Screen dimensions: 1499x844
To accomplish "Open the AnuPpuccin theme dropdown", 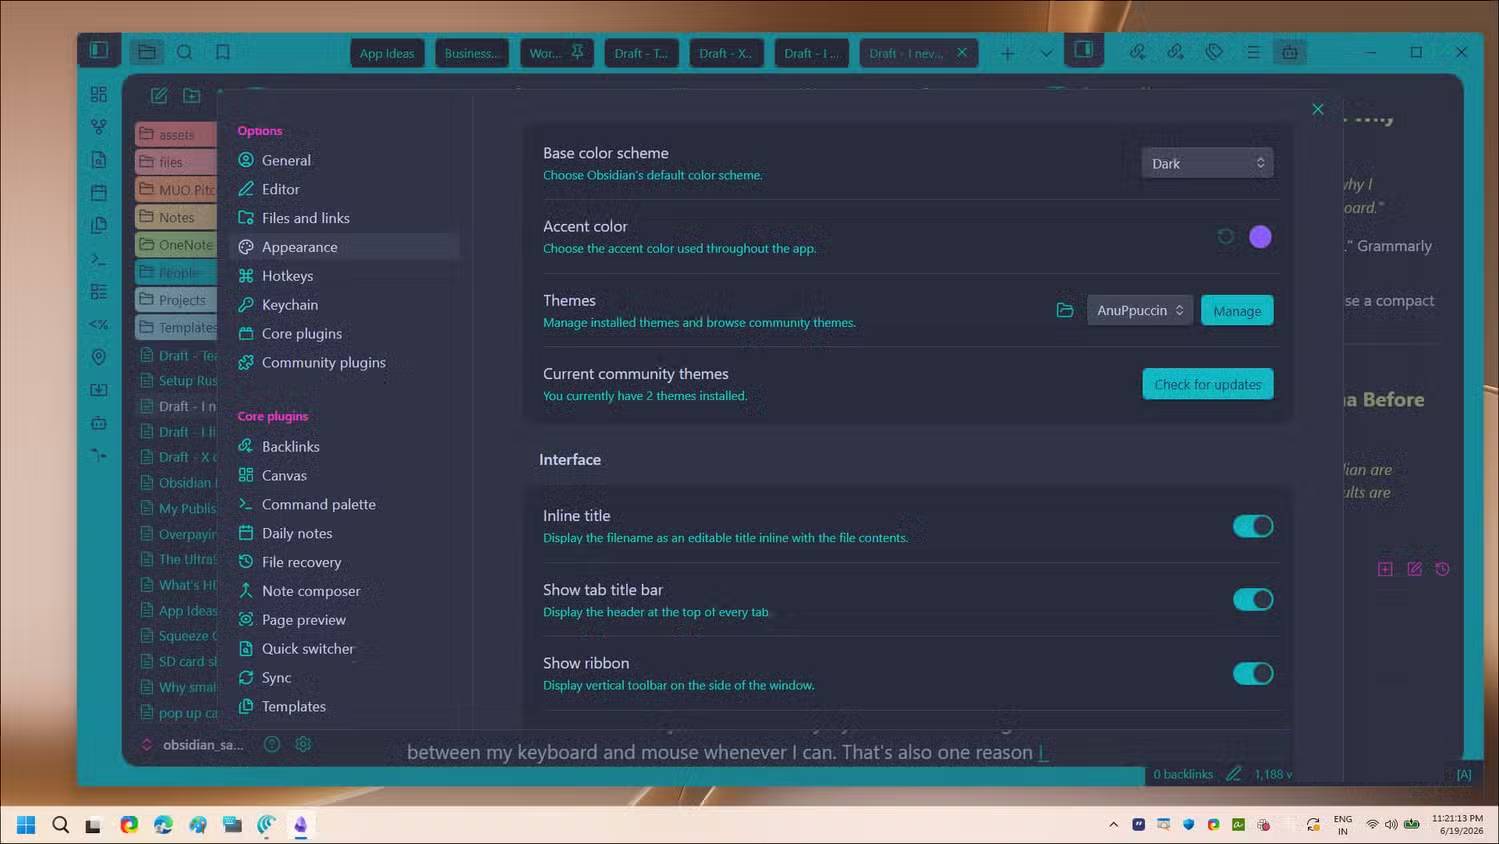I will (1140, 310).
